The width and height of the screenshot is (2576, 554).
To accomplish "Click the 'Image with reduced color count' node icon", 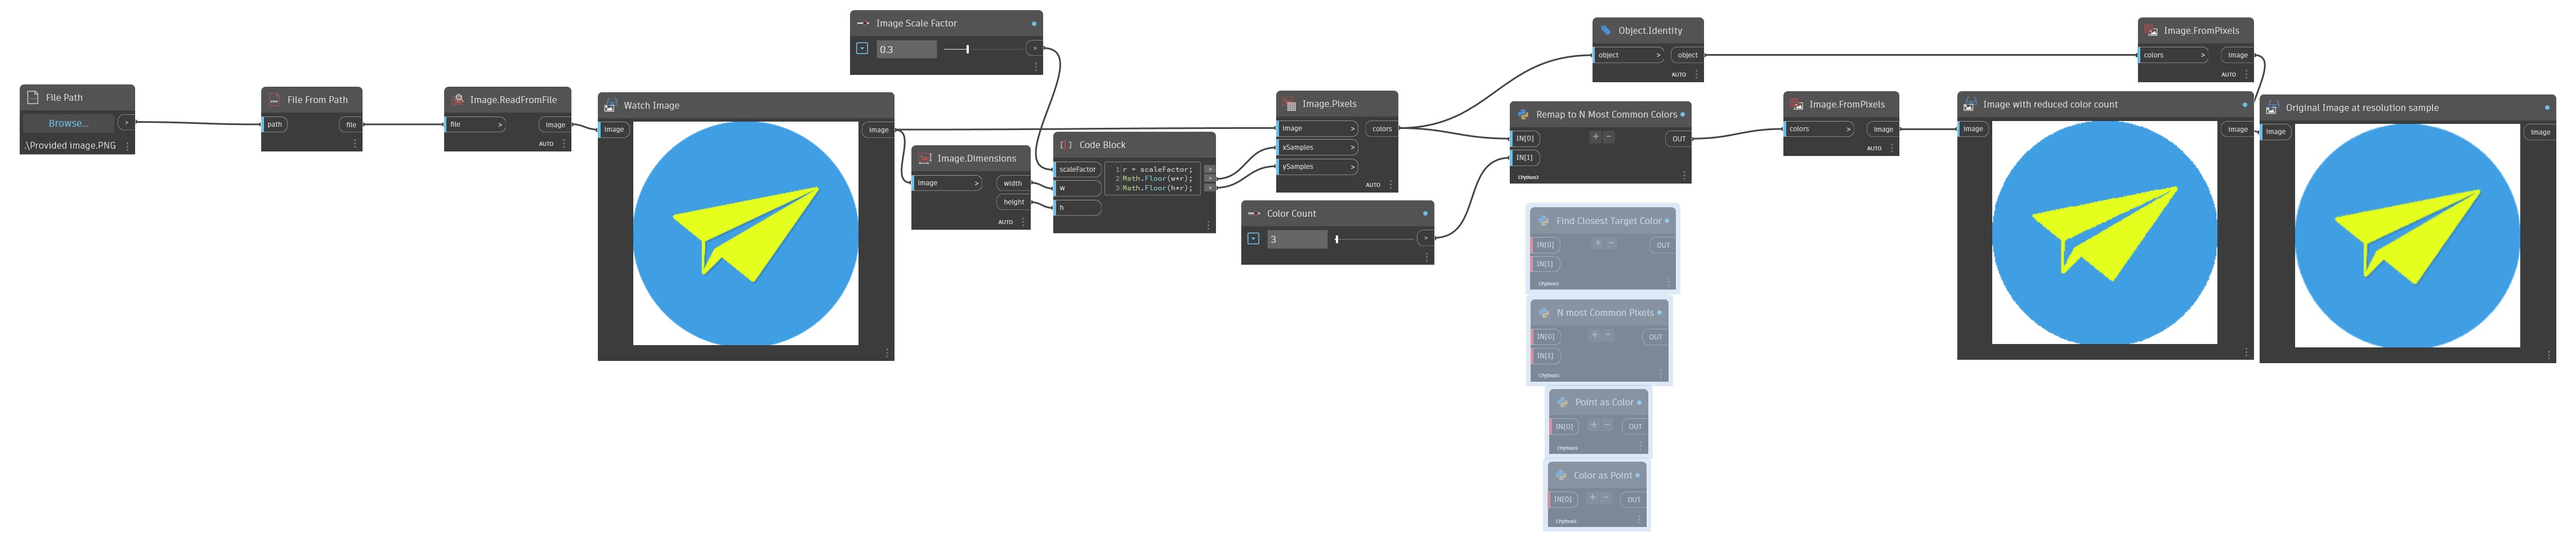I will (1970, 104).
